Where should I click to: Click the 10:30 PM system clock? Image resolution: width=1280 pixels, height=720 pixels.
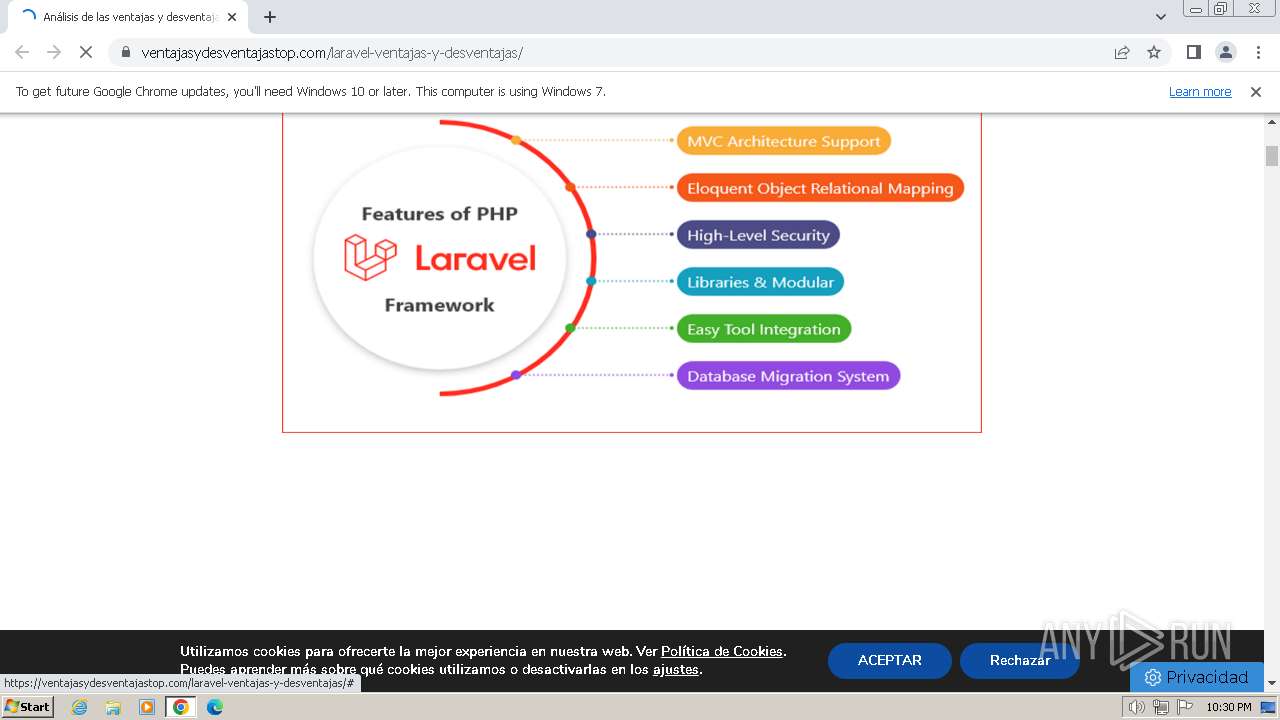coord(1229,707)
